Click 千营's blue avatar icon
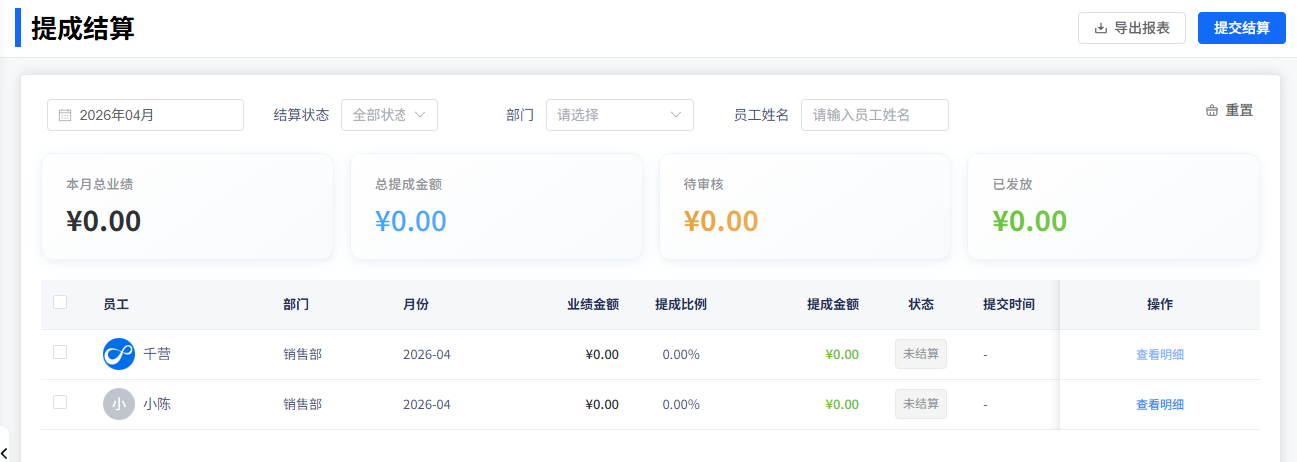 pos(119,354)
